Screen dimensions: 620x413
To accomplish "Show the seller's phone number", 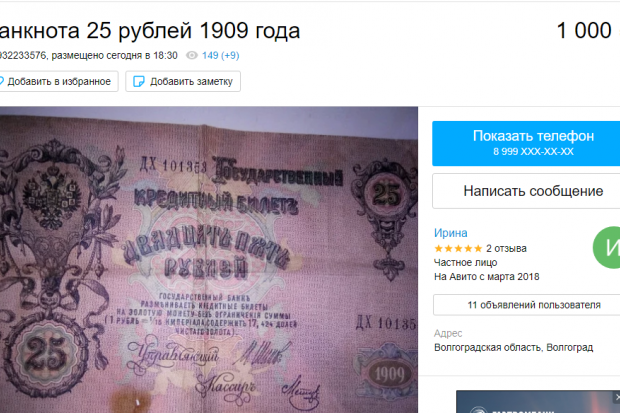I will click(x=526, y=144).
